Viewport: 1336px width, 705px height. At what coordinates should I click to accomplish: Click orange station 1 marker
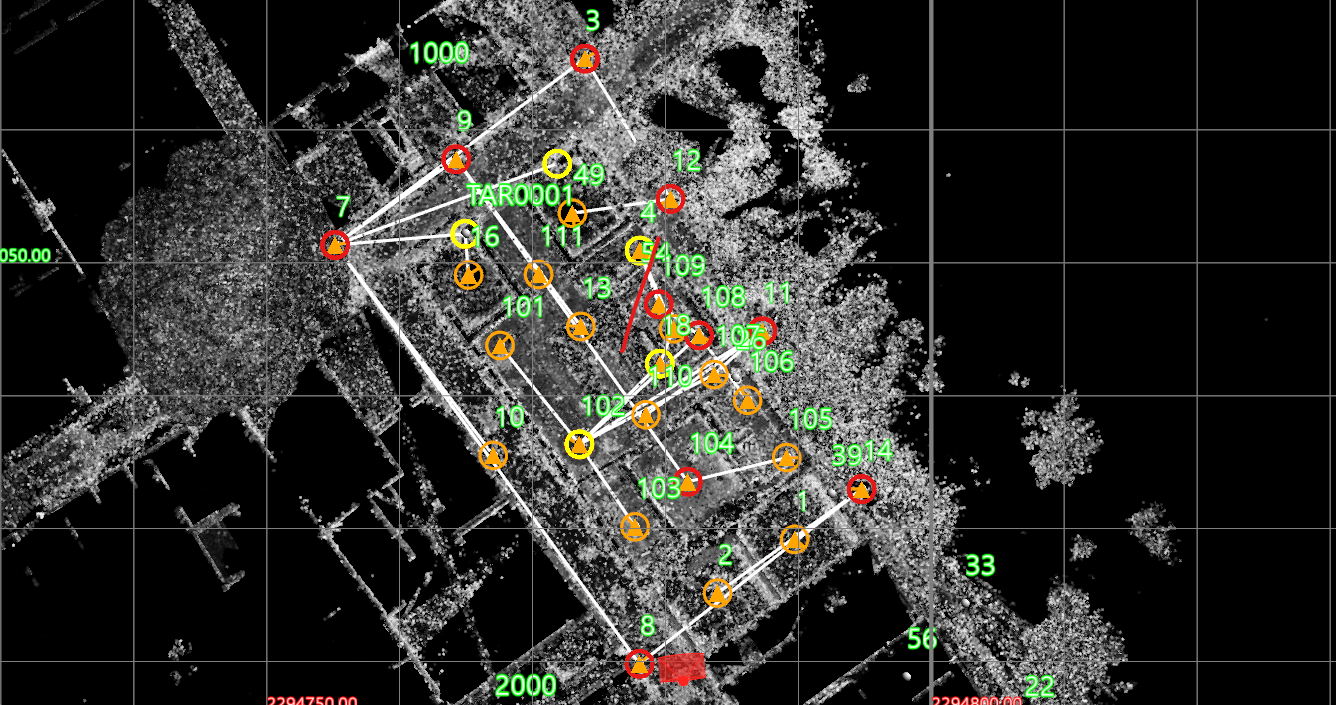795,540
